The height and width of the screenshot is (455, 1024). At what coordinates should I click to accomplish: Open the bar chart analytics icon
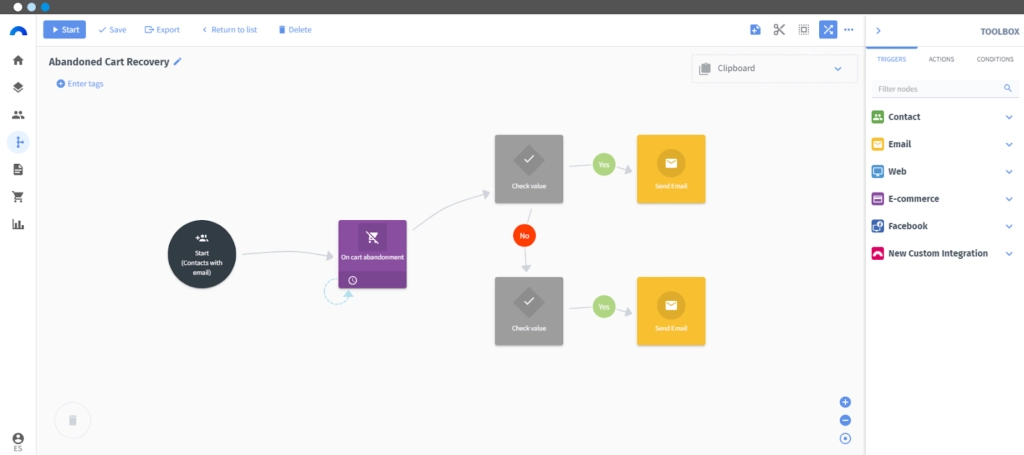(x=18, y=224)
